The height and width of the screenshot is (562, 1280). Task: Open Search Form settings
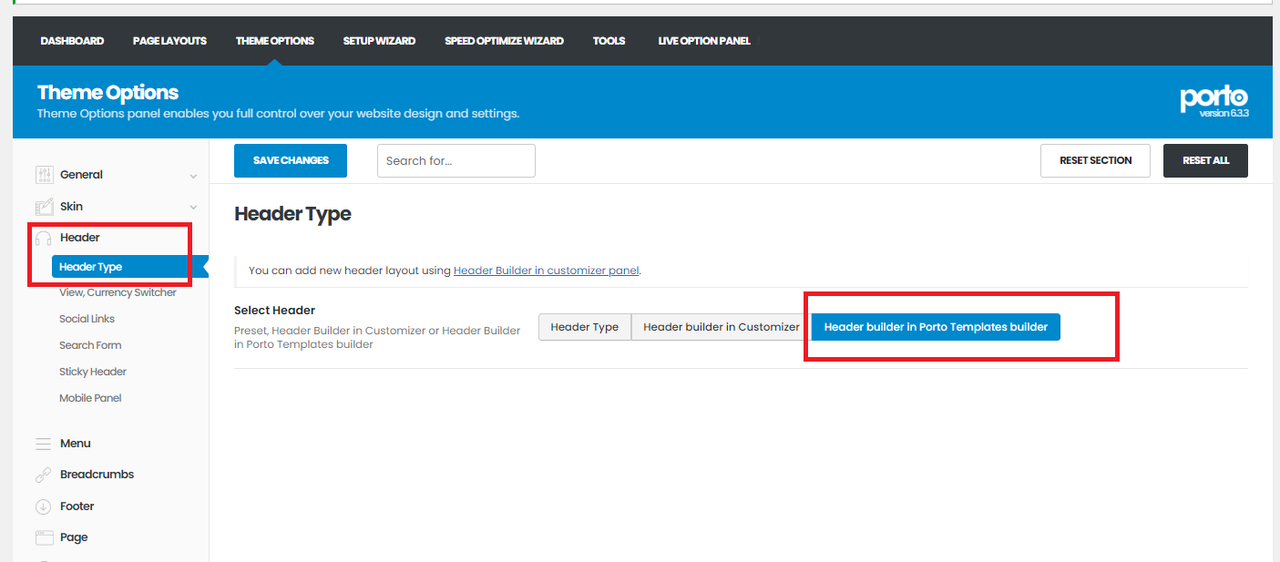[x=90, y=345]
